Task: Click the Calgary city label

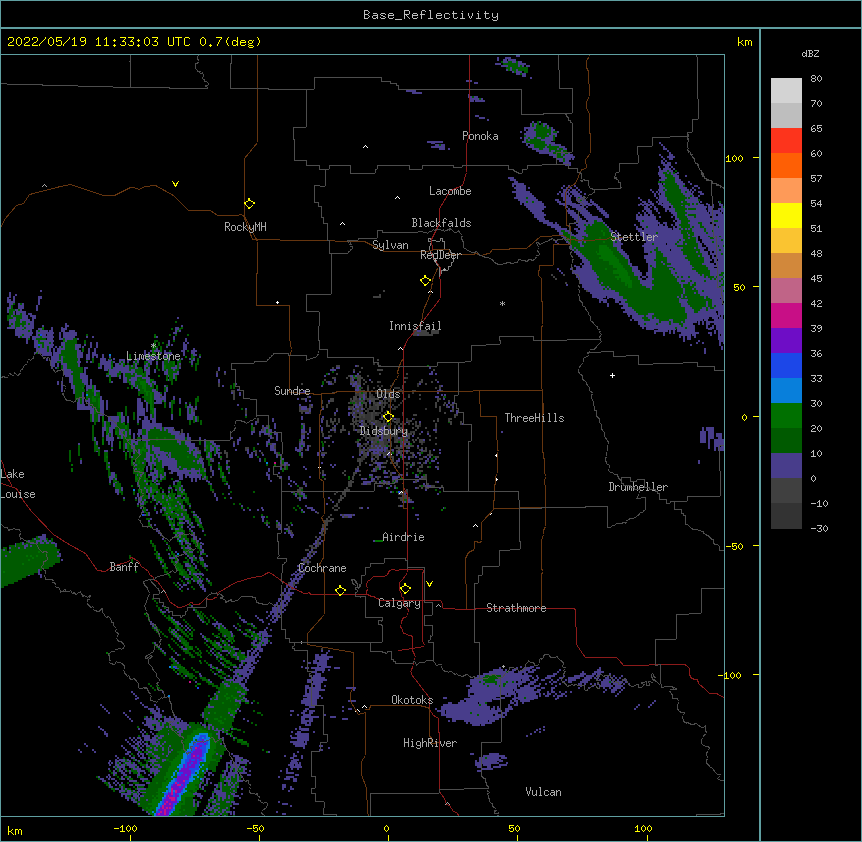Action: (x=399, y=603)
